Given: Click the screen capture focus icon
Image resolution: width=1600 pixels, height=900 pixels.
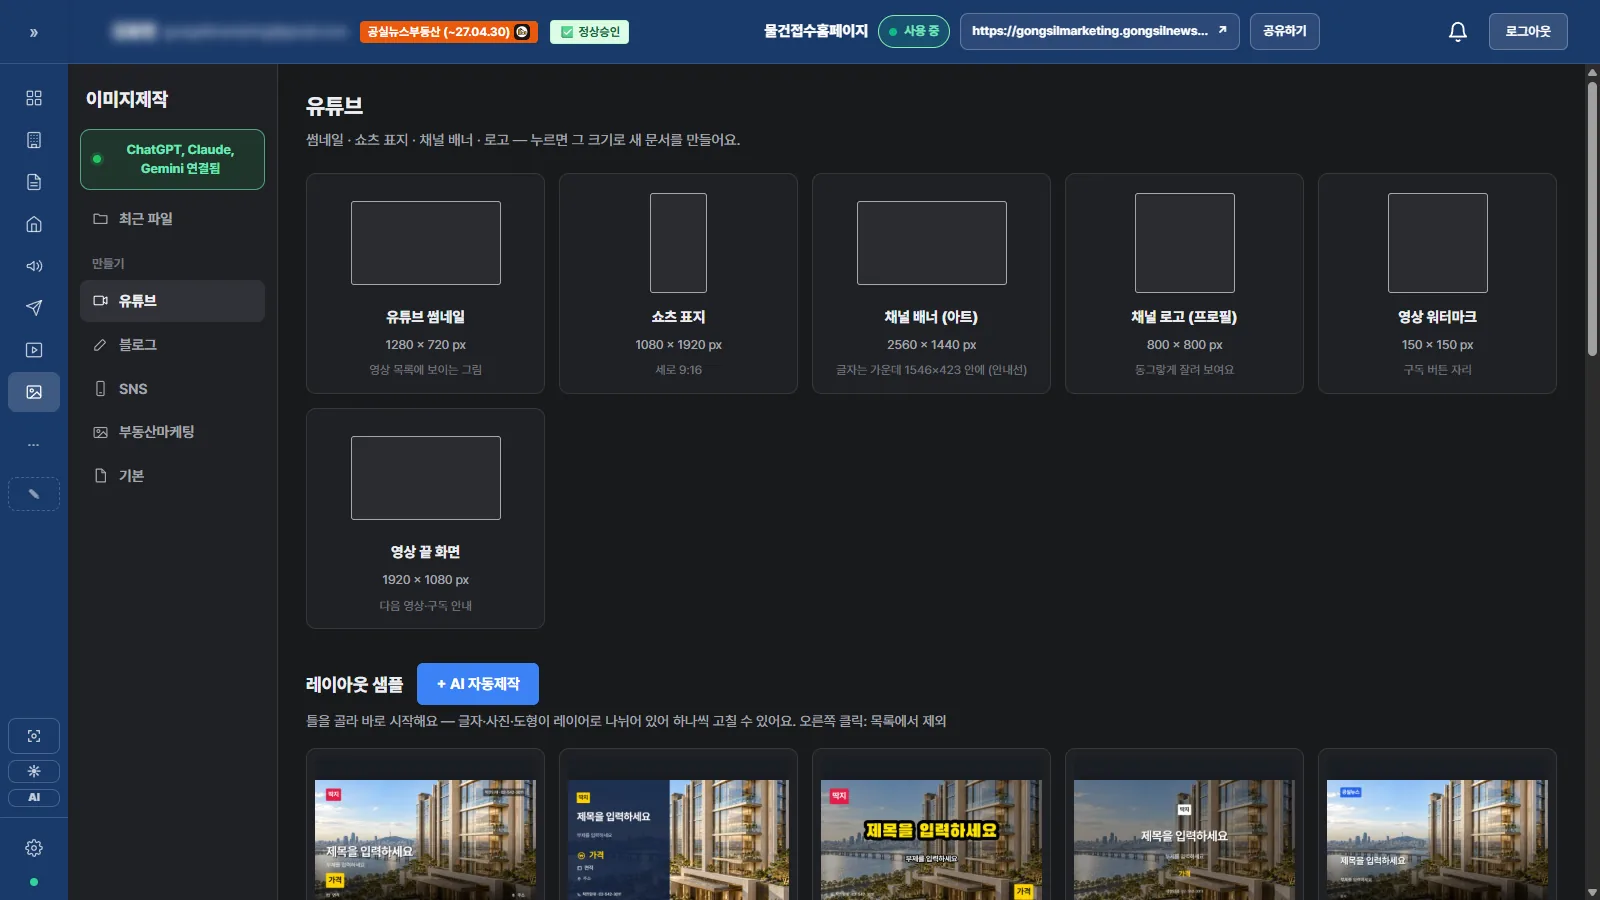Looking at the screenshot, I should click(x=34, y=736).
